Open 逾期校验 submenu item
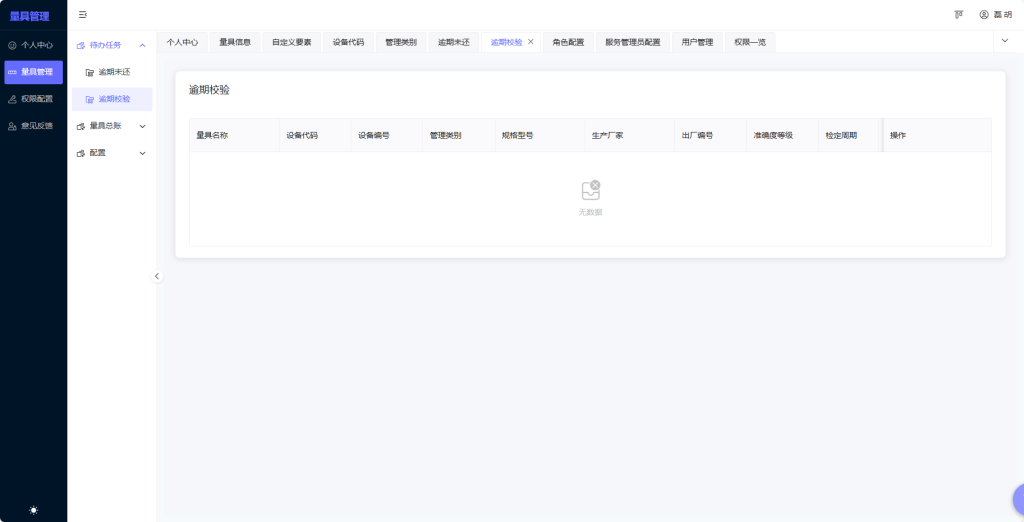 (x=112, y=99)
